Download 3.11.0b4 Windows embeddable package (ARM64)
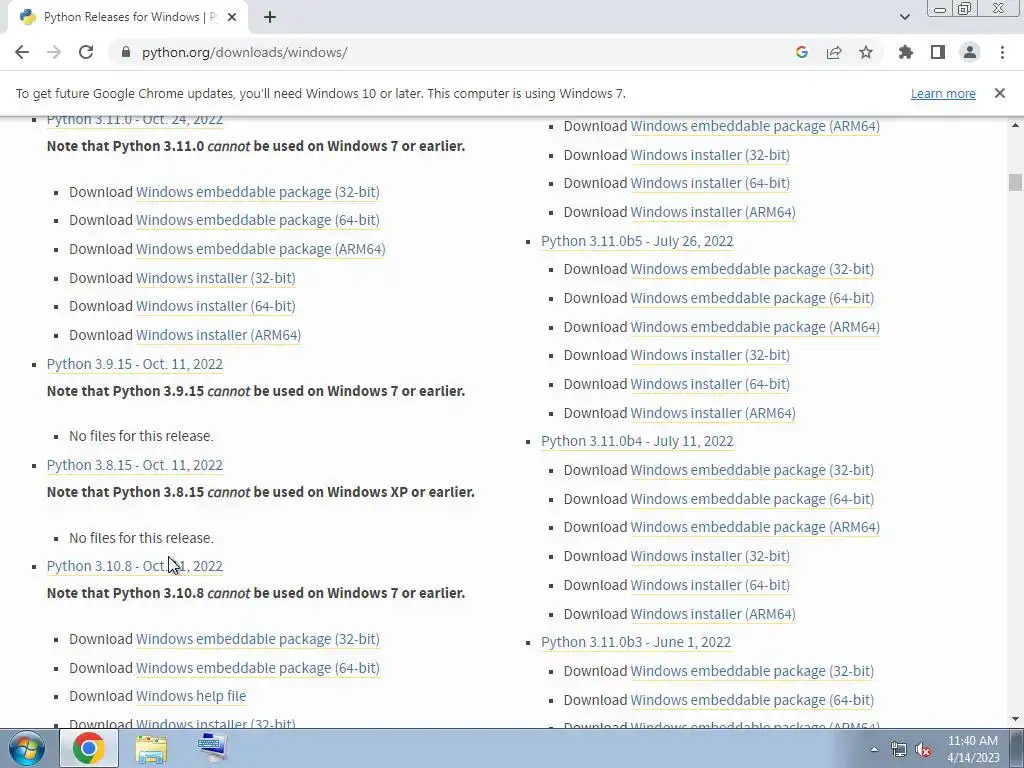Screen dimensions: 1024x768 click(x=755, y=527)
